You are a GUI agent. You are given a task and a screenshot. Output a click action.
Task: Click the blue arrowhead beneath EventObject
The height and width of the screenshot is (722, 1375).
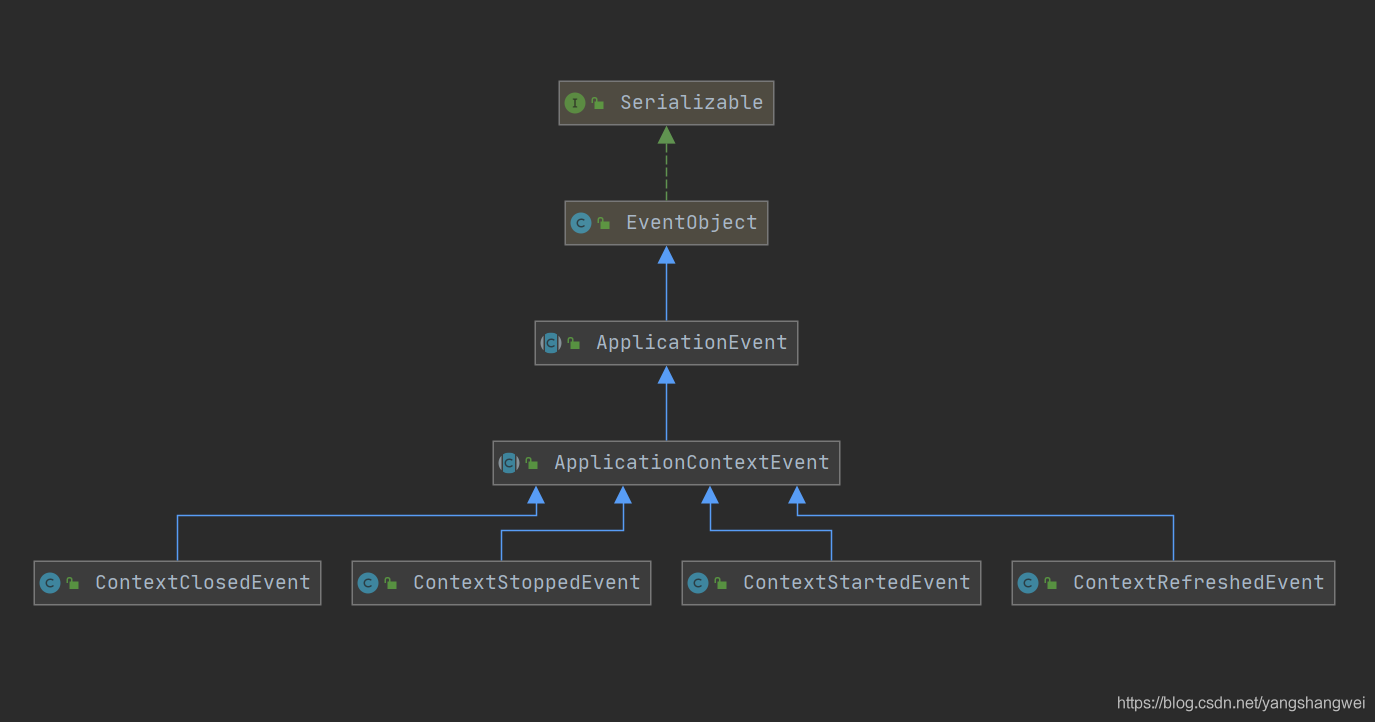(x=666, y=255)
